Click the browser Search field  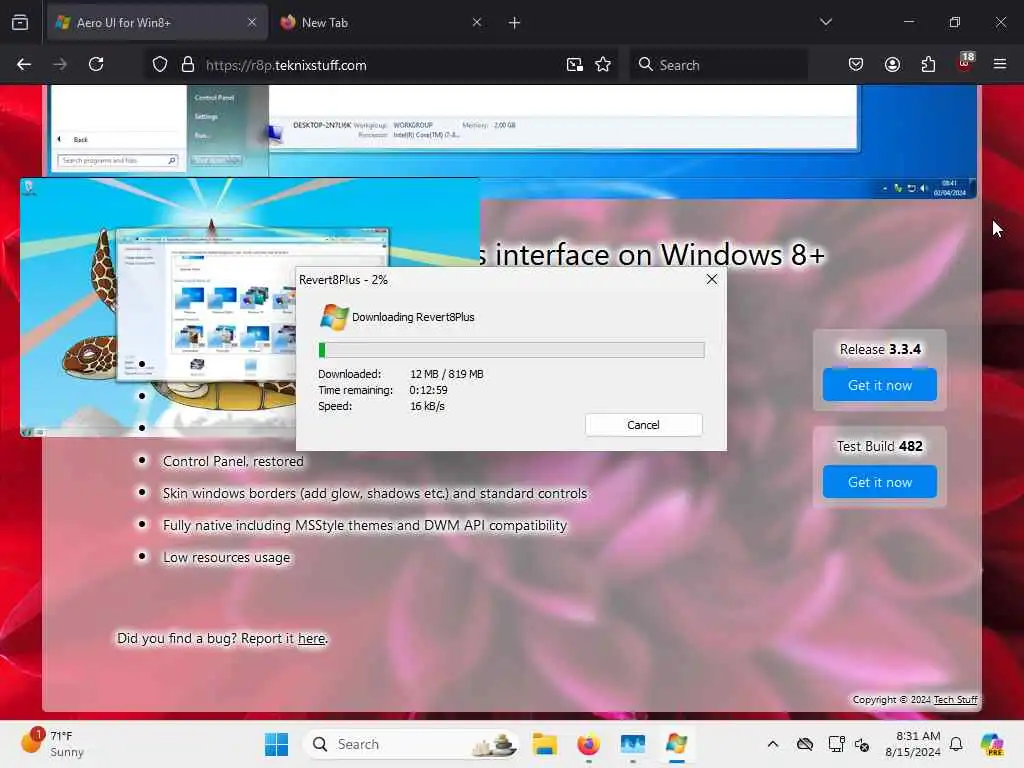(719, 65)
